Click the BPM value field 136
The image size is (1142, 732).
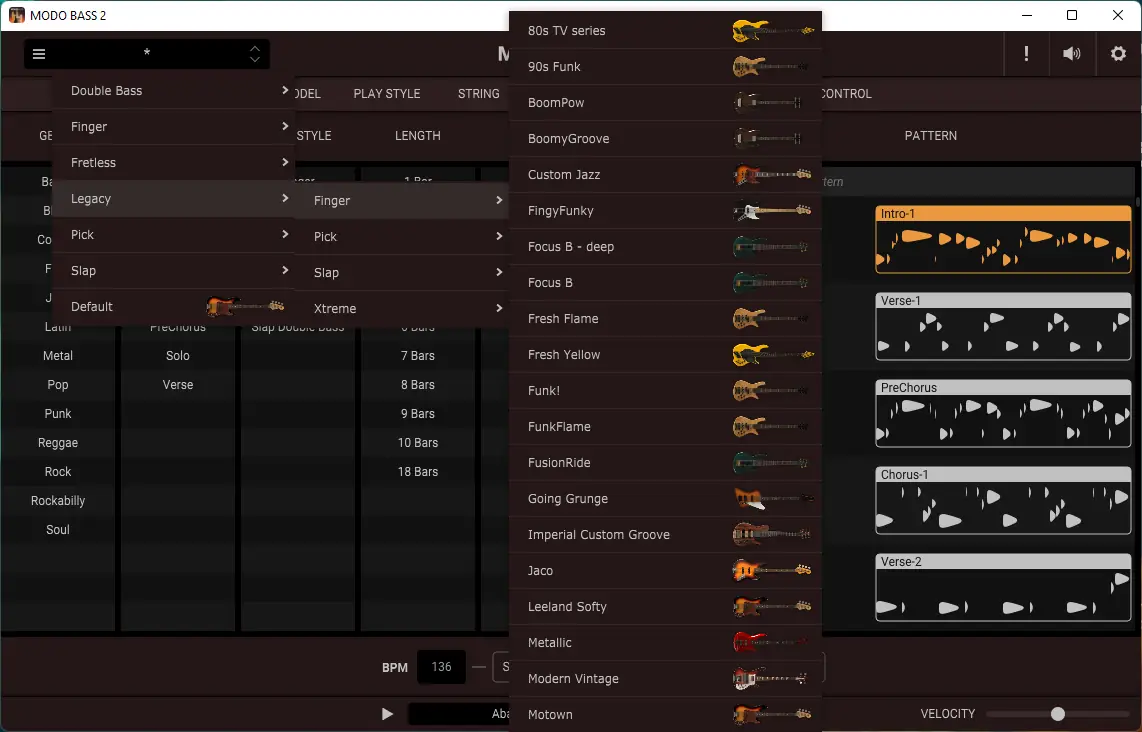[x=441, y=667]
